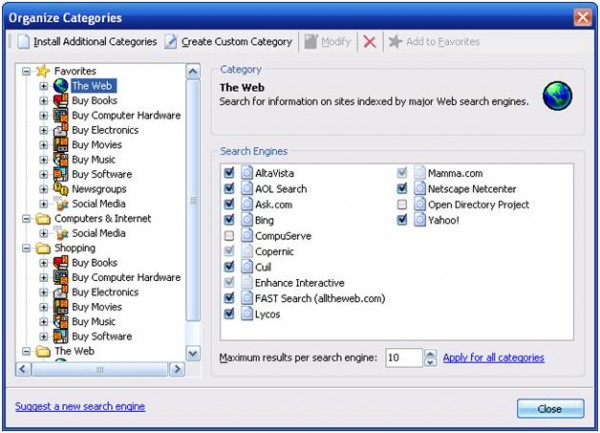600x433 pixels.
Task: Click Install Additional Categories toolbar label
Action: pos(95,41)
